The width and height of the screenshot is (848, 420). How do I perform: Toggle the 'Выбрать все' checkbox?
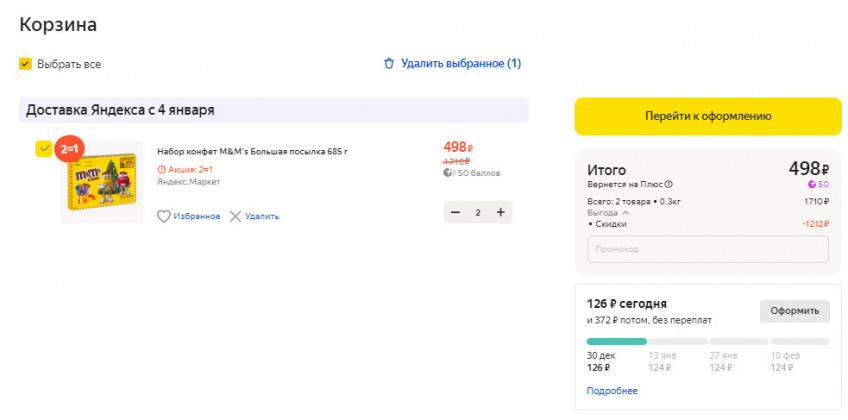26,64
